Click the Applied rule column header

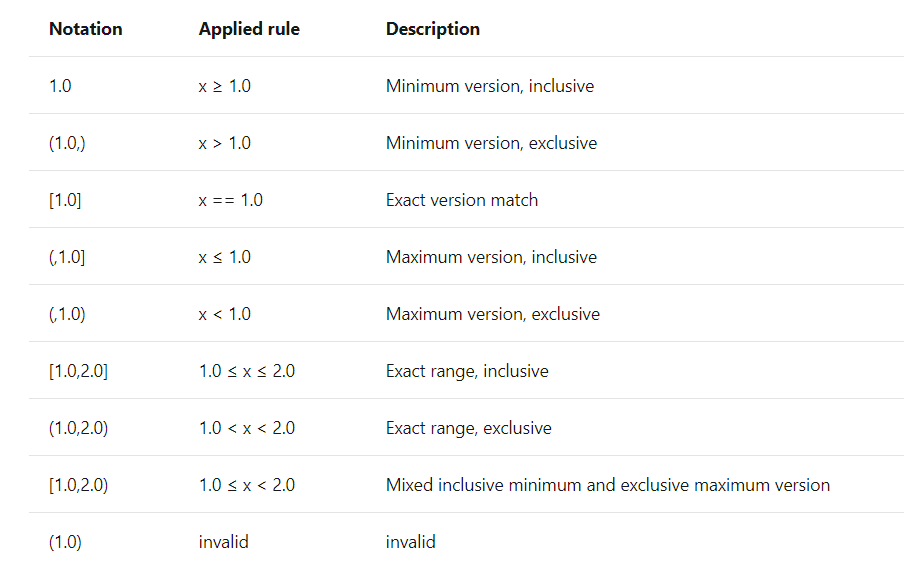[249, 29]
